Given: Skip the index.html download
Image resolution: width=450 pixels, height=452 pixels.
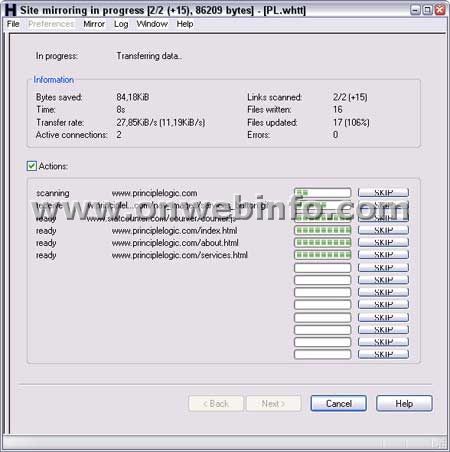Looking at the screenshot, I should pyautogui.click(x=383, y=230).
